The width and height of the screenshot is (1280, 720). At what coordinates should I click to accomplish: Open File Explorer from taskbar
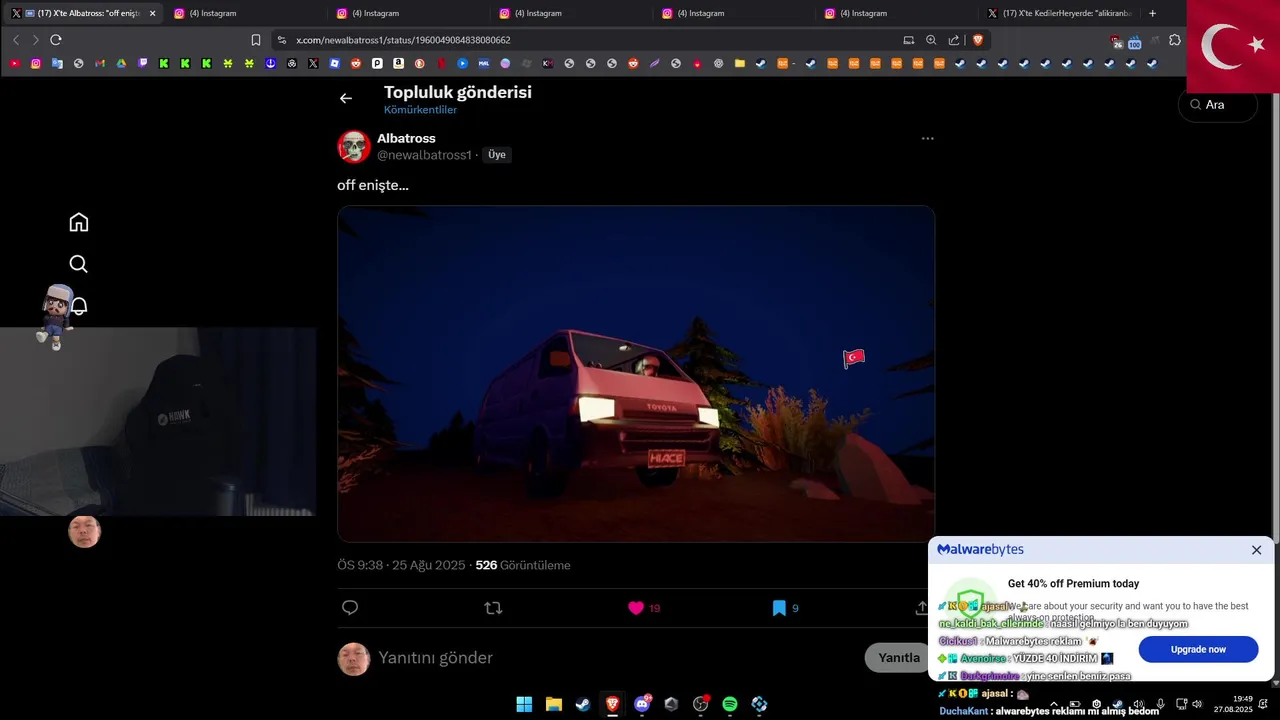[554, 704]
